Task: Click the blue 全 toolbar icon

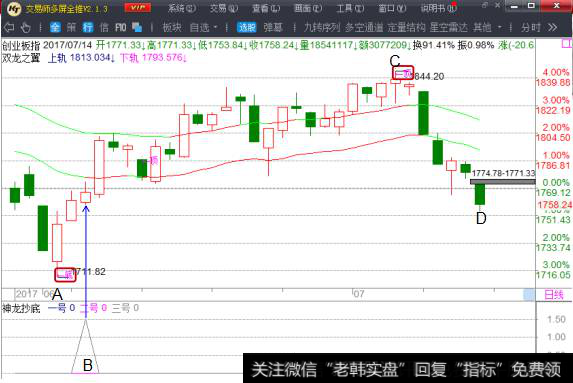Action: [55, 27]
